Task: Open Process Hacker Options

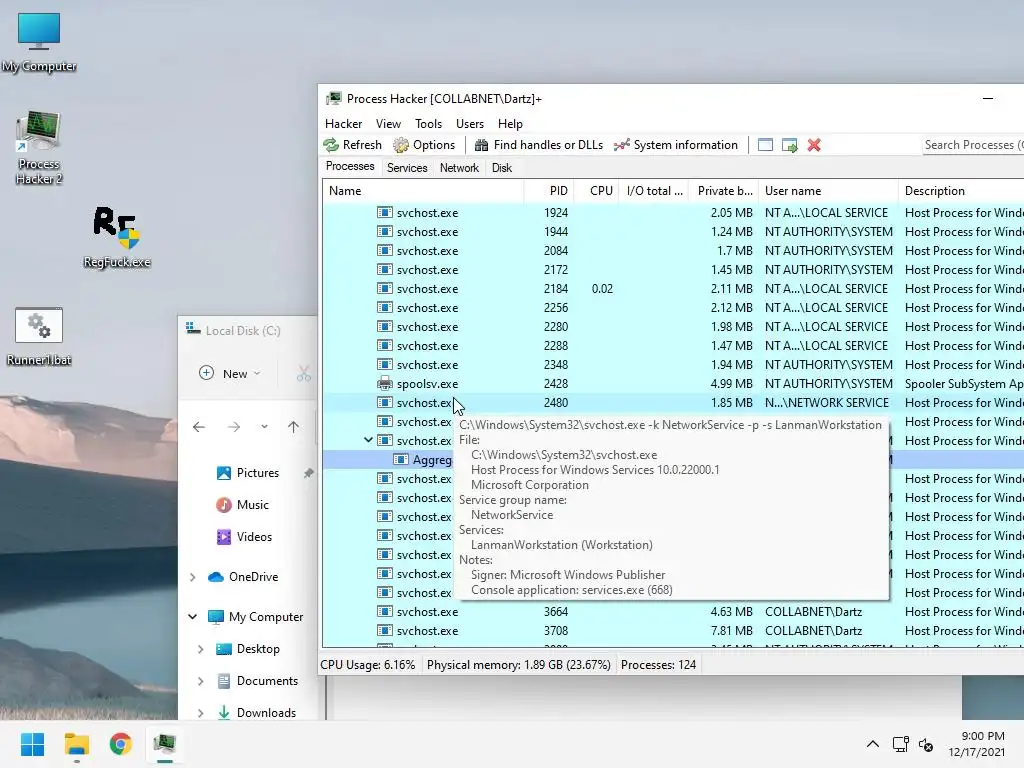Action: click(424, 145)
